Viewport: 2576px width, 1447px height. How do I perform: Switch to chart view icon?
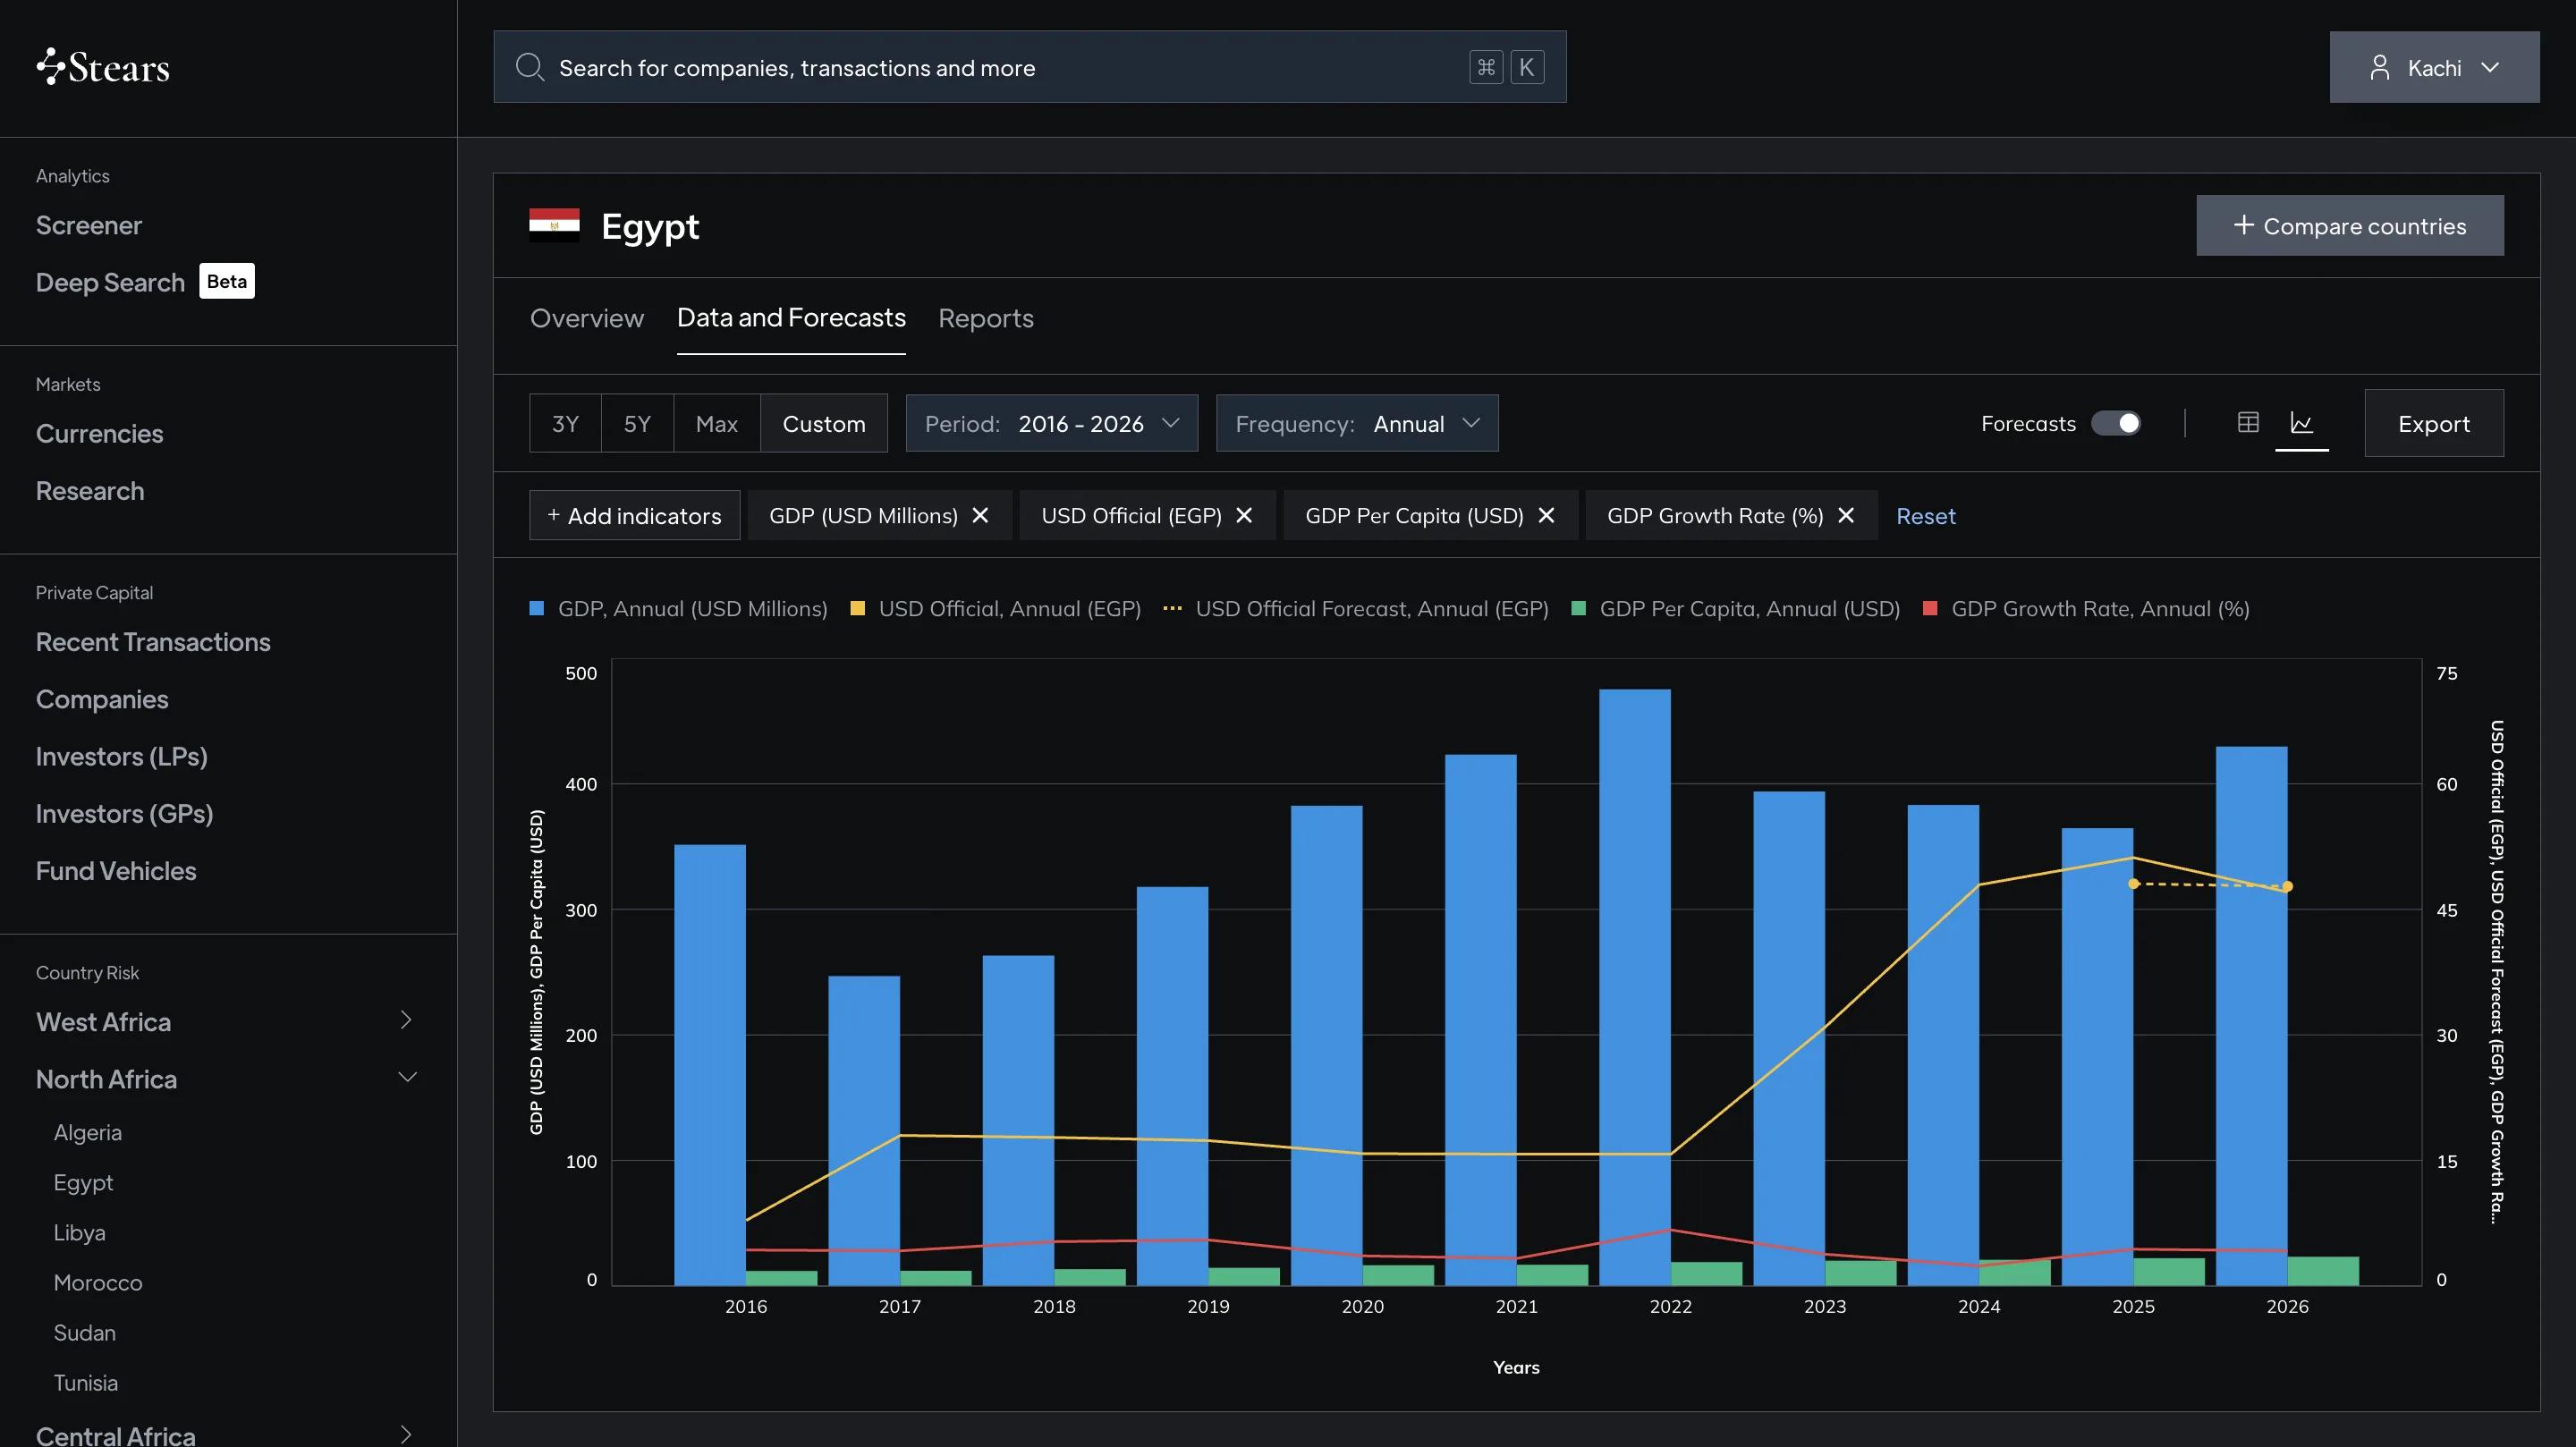click(x=2301, y=422)
